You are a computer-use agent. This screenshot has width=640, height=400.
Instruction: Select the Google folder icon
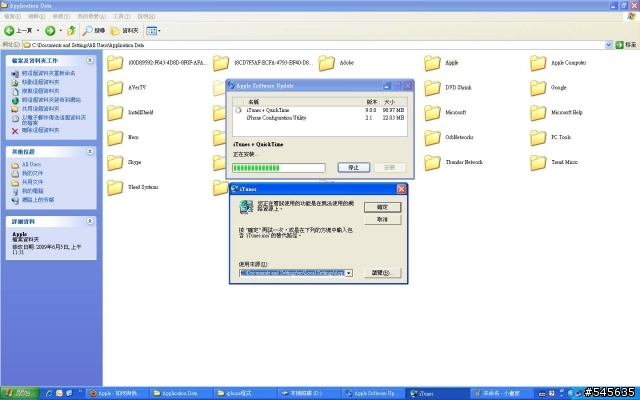[538, 88]
